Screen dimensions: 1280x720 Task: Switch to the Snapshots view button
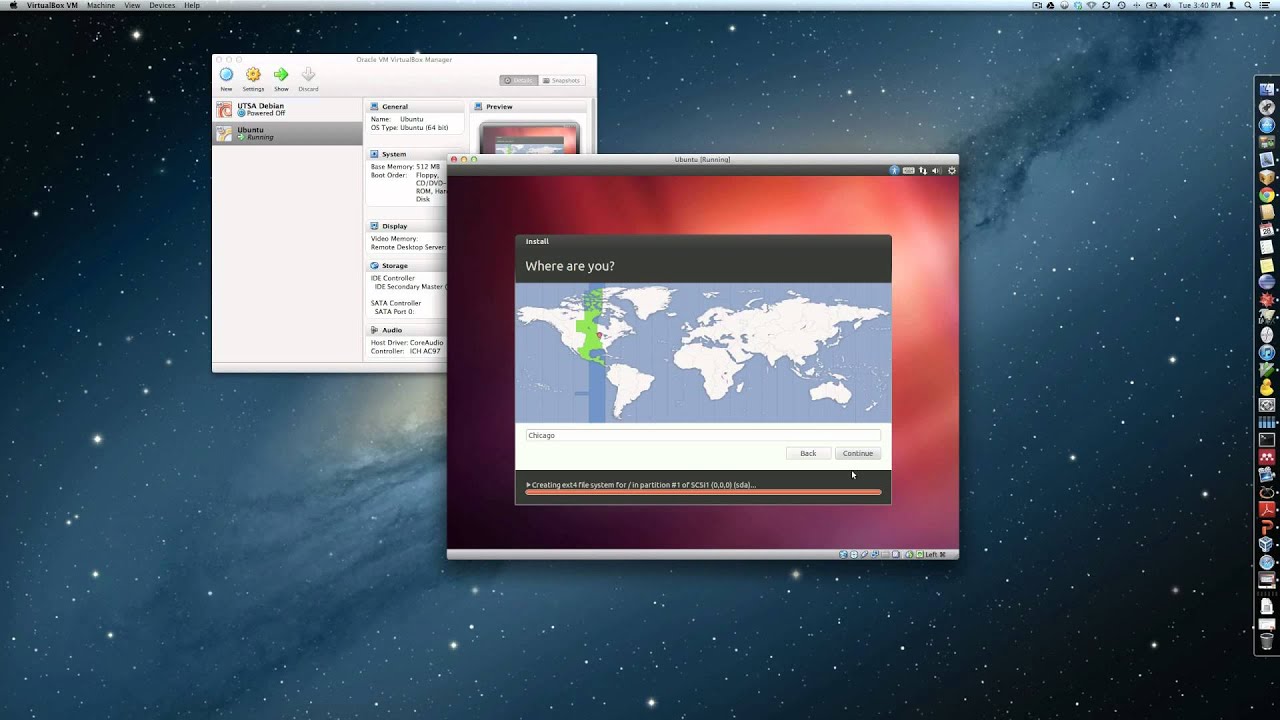561,80
